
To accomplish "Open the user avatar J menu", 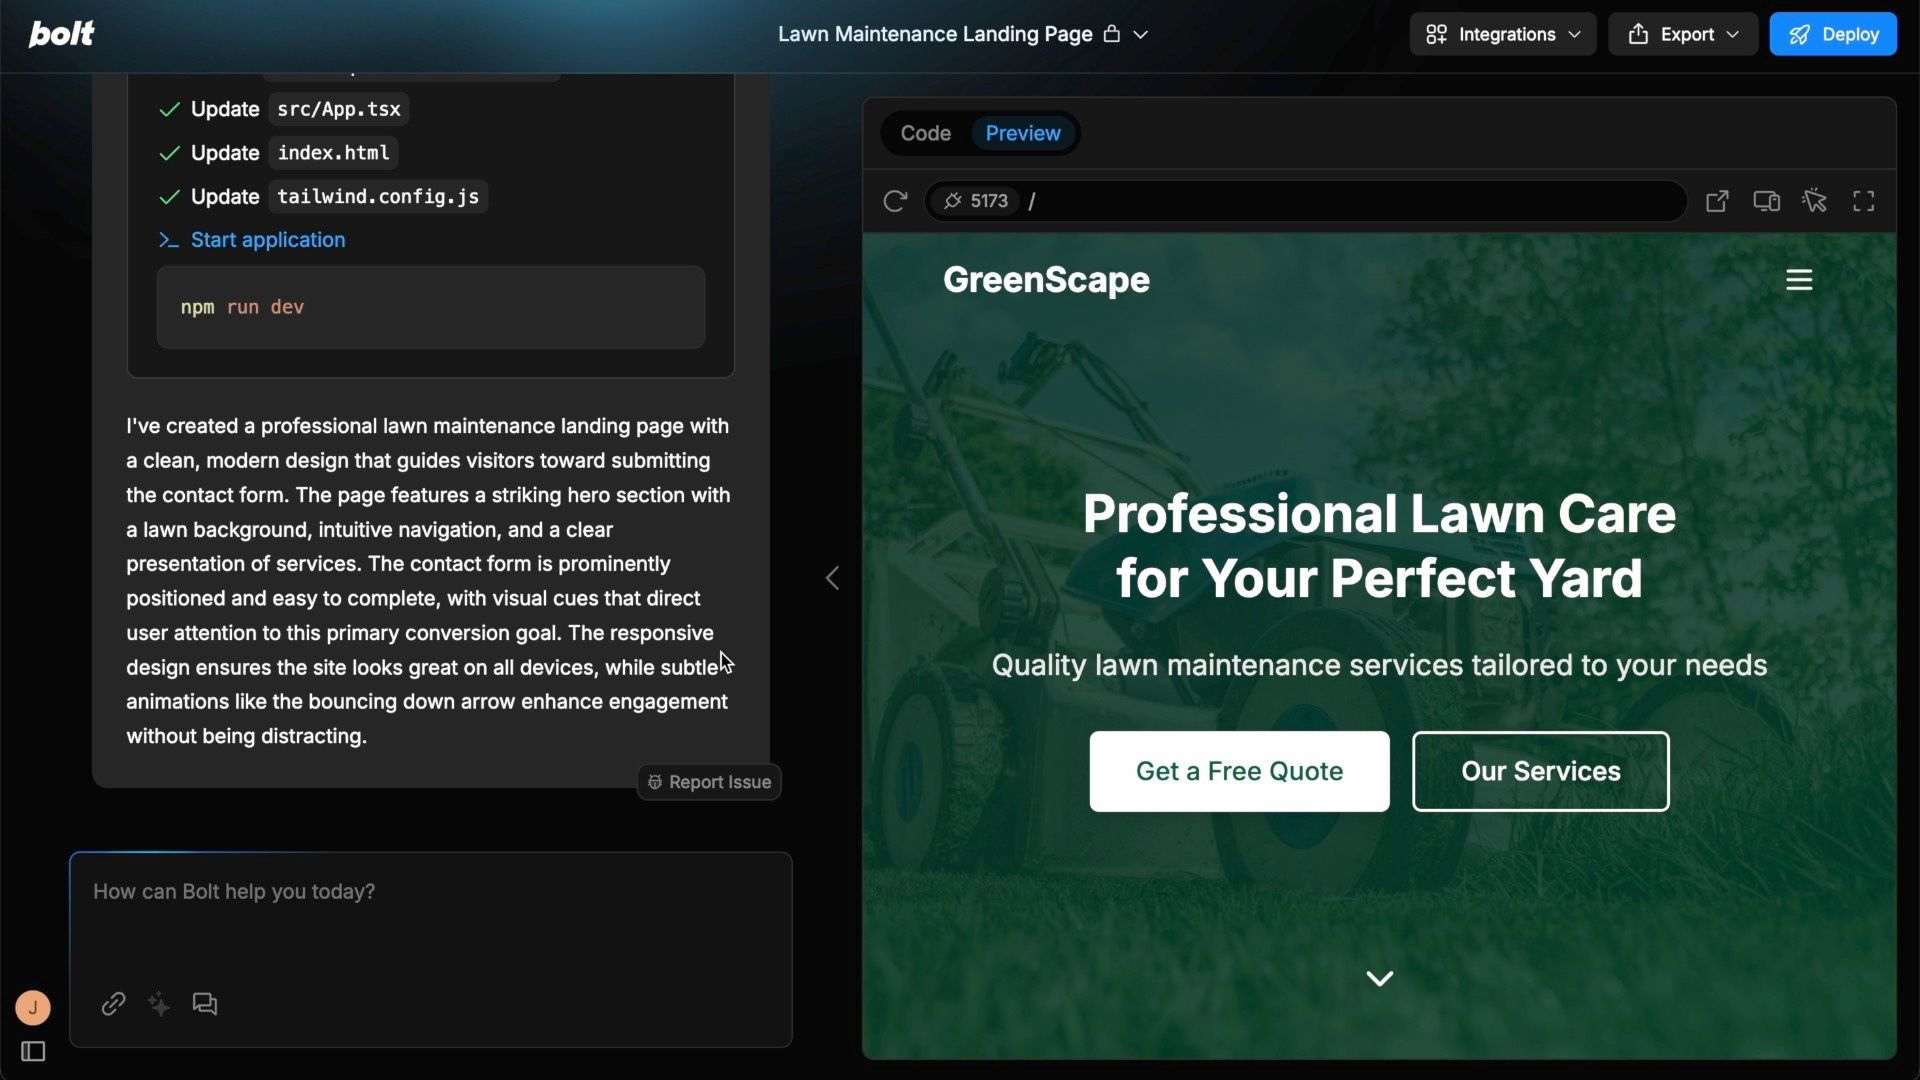I will click(33, 1008).
